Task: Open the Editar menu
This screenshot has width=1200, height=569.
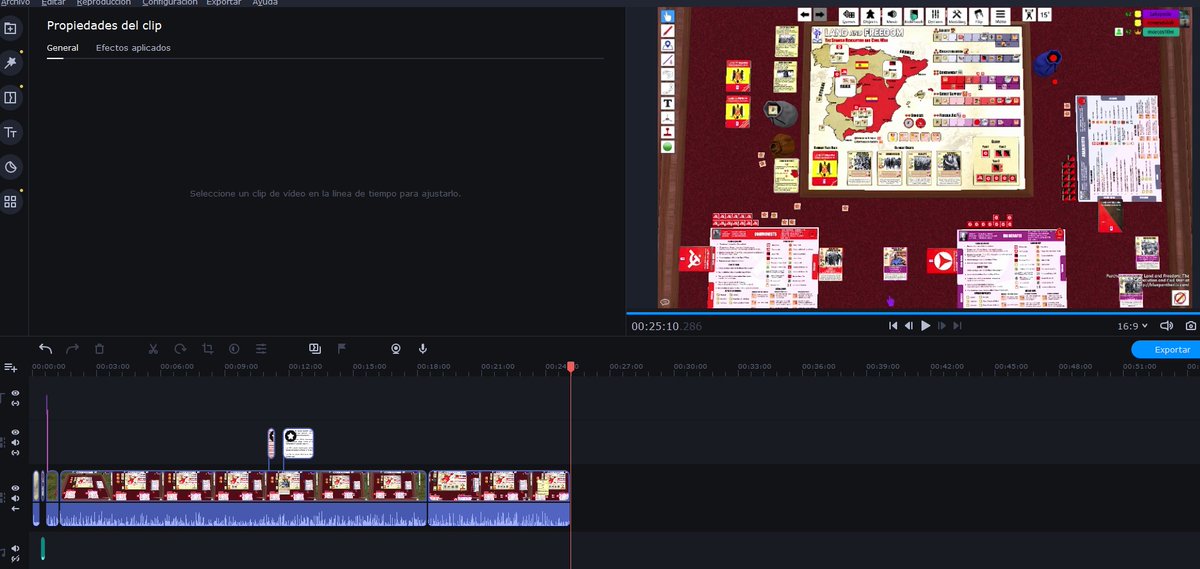Action: [x=53, y=3]
